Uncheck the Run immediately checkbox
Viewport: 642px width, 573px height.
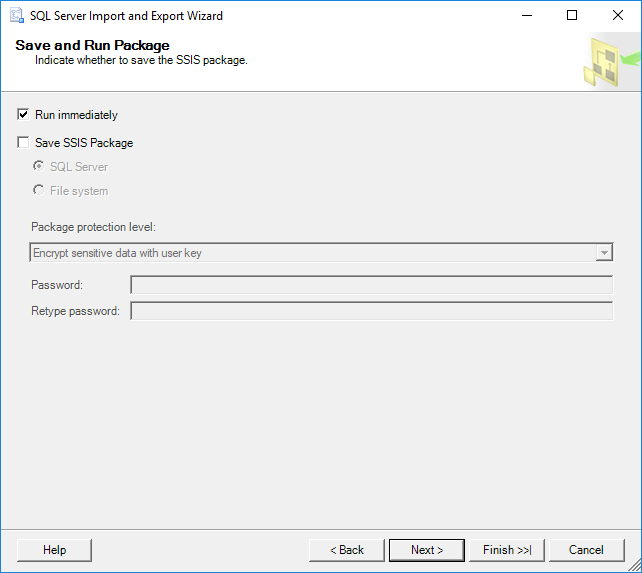tap(23, 115)
